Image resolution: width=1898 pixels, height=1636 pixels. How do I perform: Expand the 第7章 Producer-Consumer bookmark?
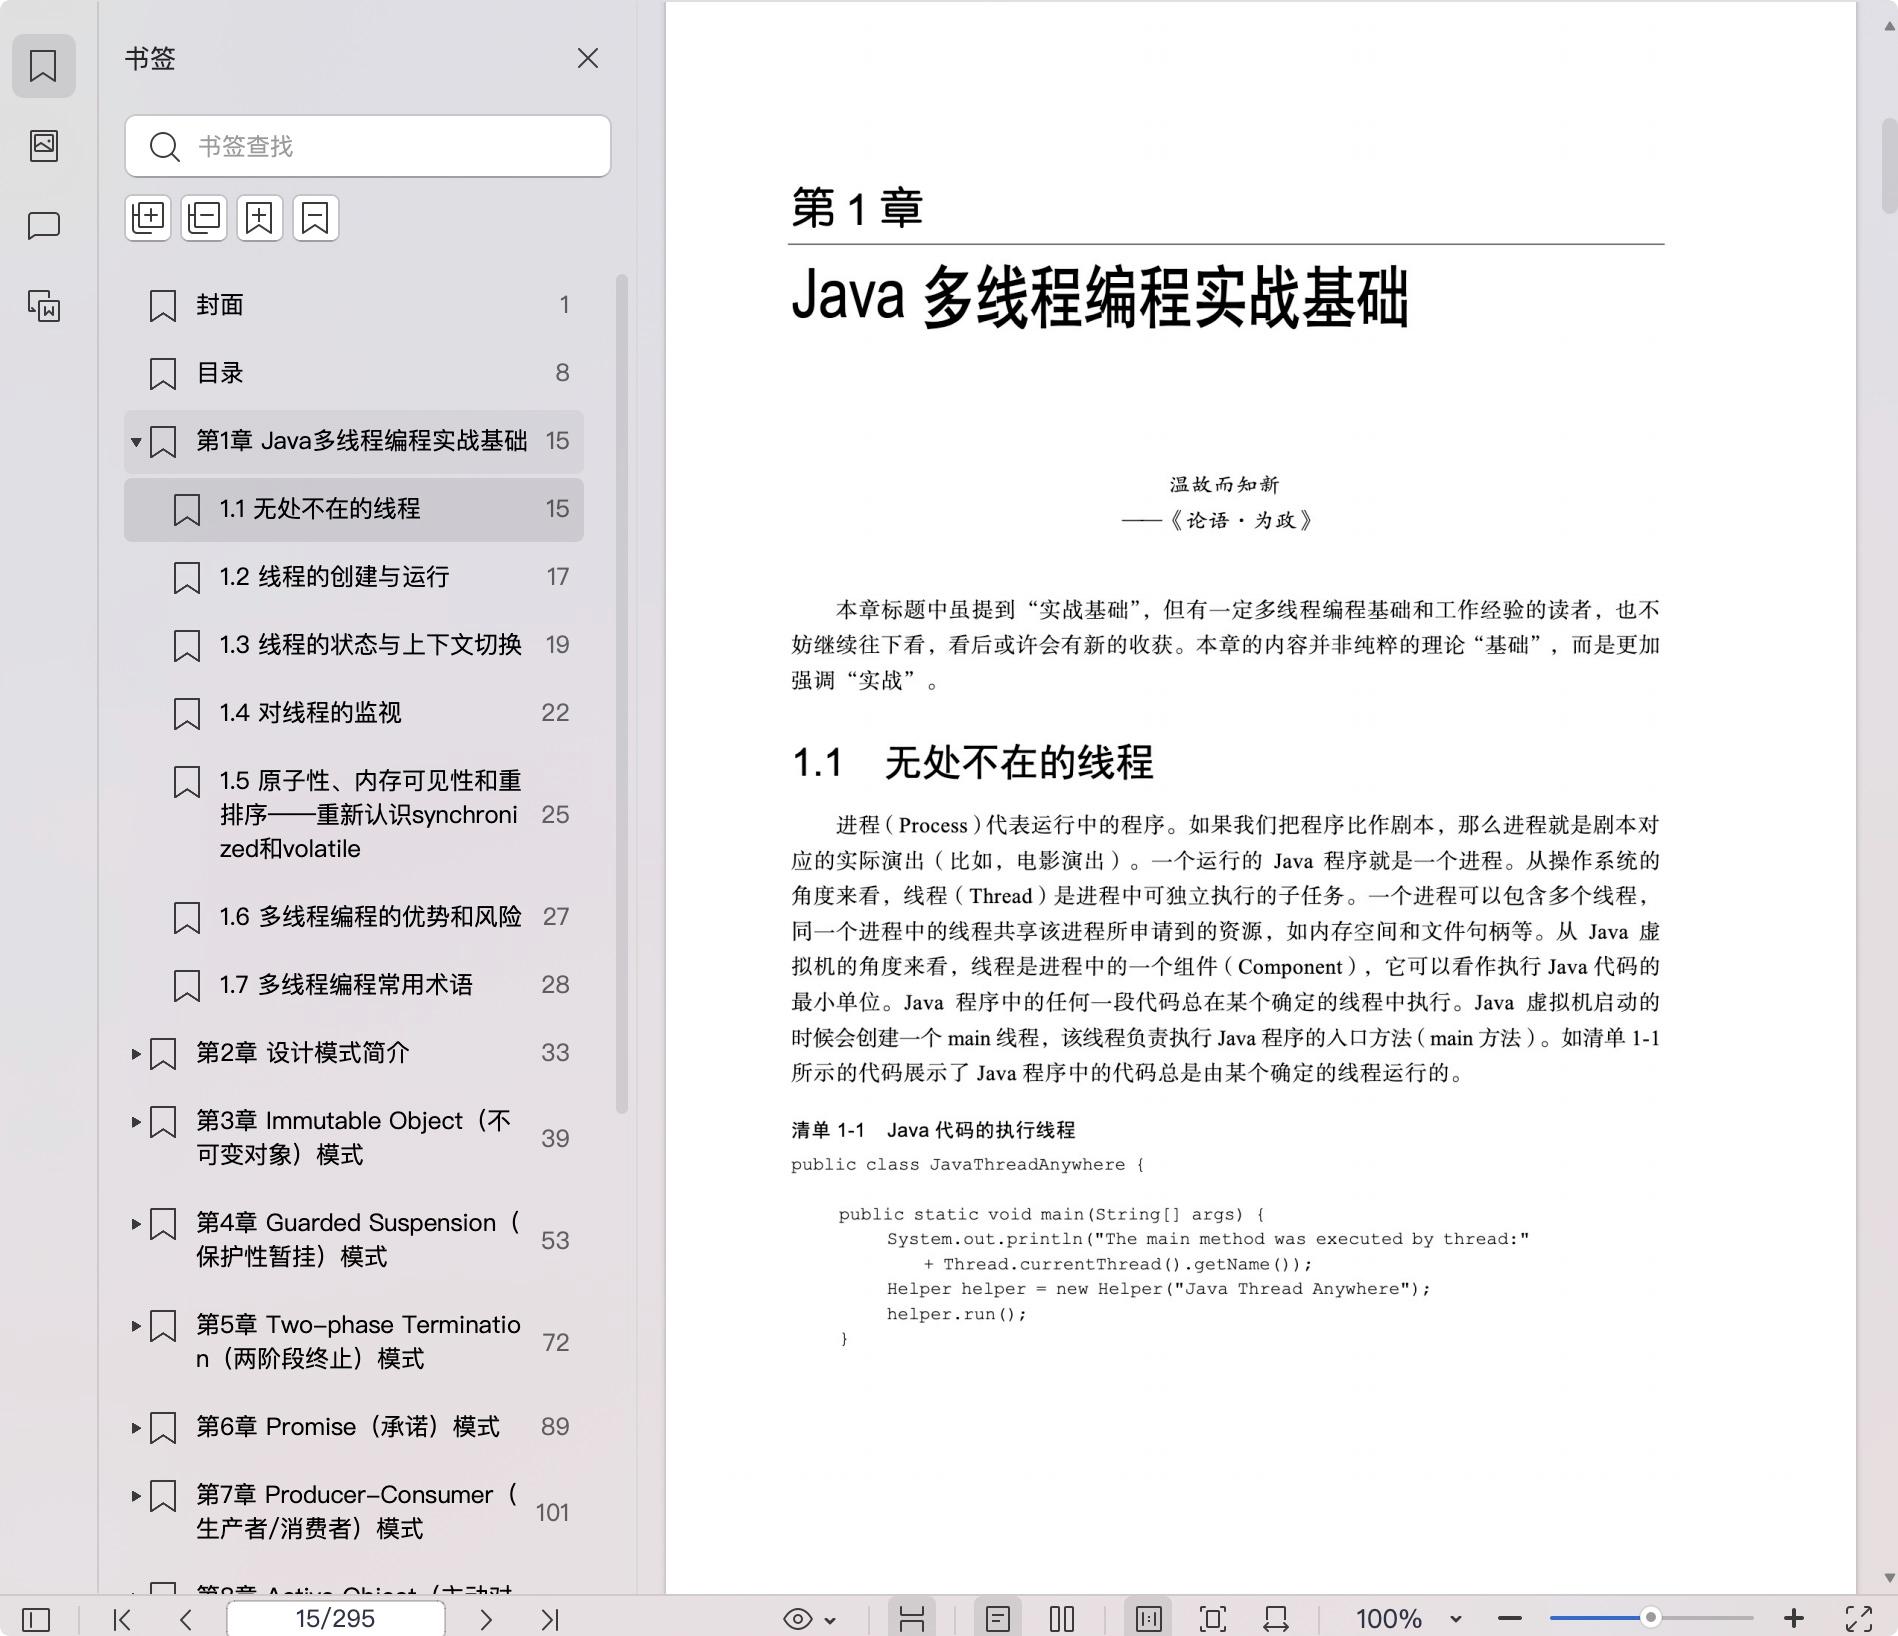coord(136,1495)
